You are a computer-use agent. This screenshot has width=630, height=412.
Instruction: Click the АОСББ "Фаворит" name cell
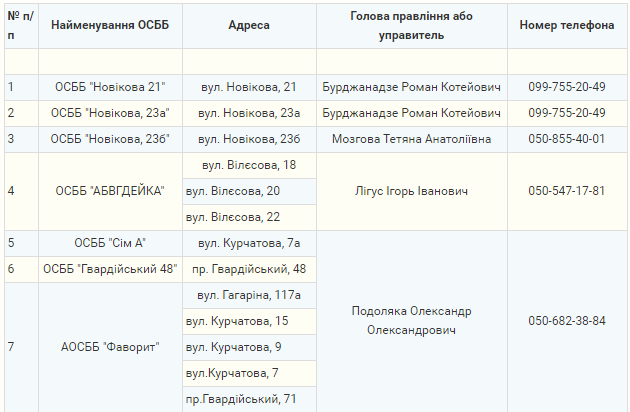pos(110,347)
